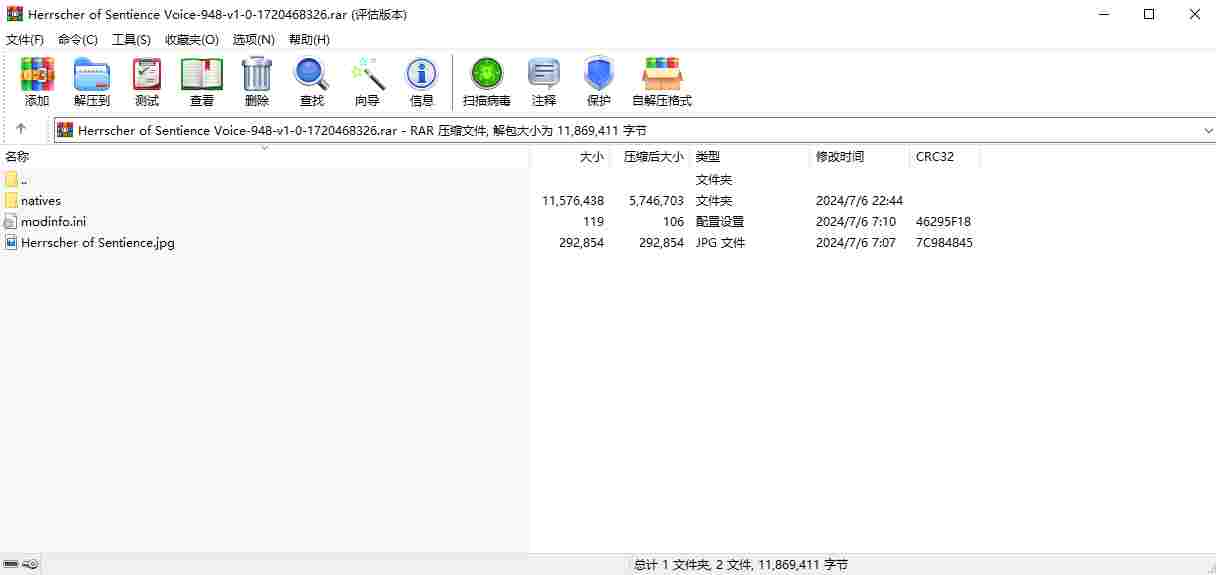This screenshot has height=575, width=1216.
Task: Show archive 信息 (Info) icon
Action: click(x=422, y=74)
